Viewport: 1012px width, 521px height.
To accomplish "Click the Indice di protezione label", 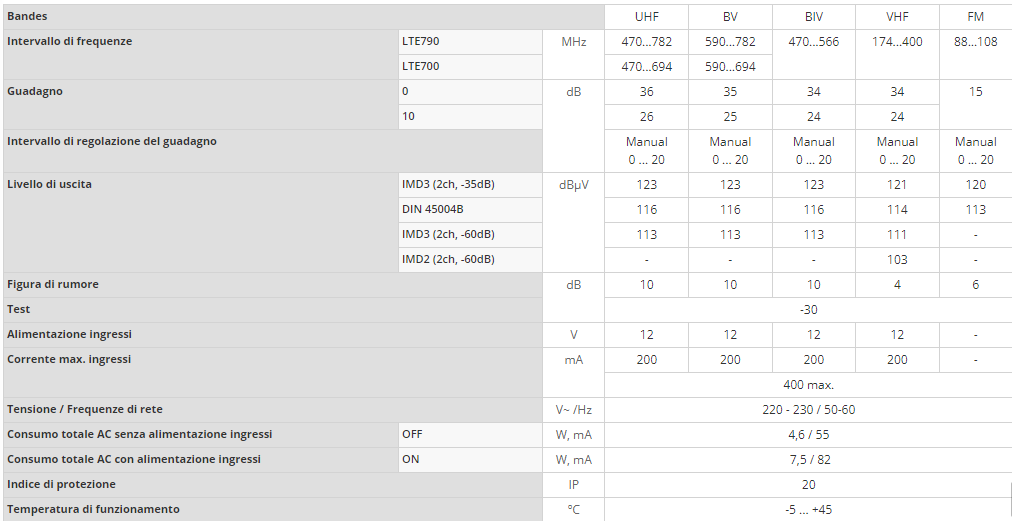I will coord(62,485).
